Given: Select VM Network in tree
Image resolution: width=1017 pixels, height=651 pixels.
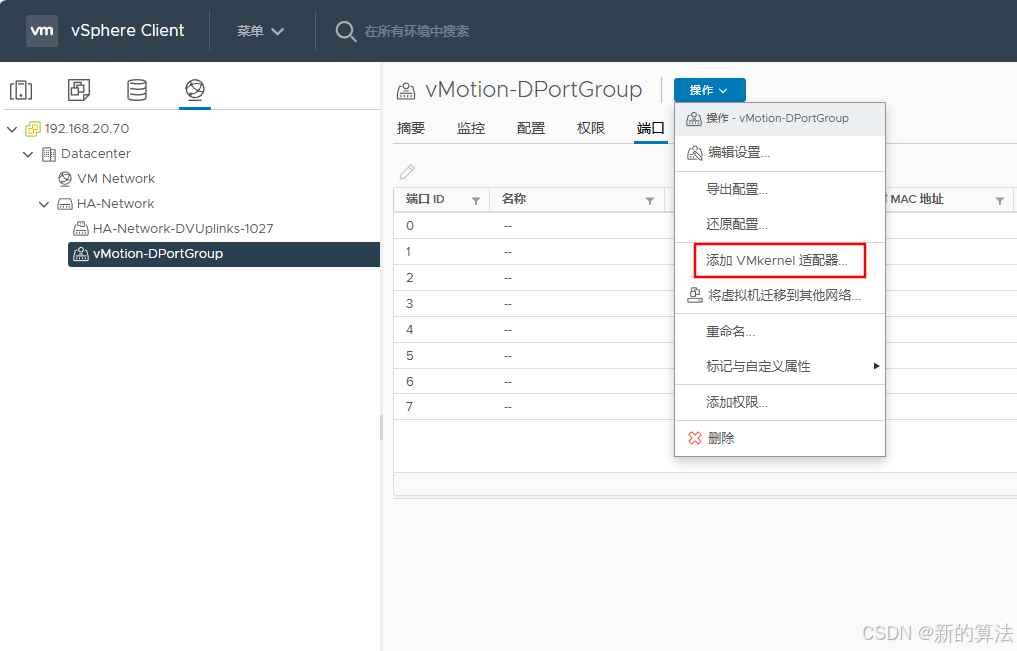Looking at the screenshot, I should [x=115, y=178].
